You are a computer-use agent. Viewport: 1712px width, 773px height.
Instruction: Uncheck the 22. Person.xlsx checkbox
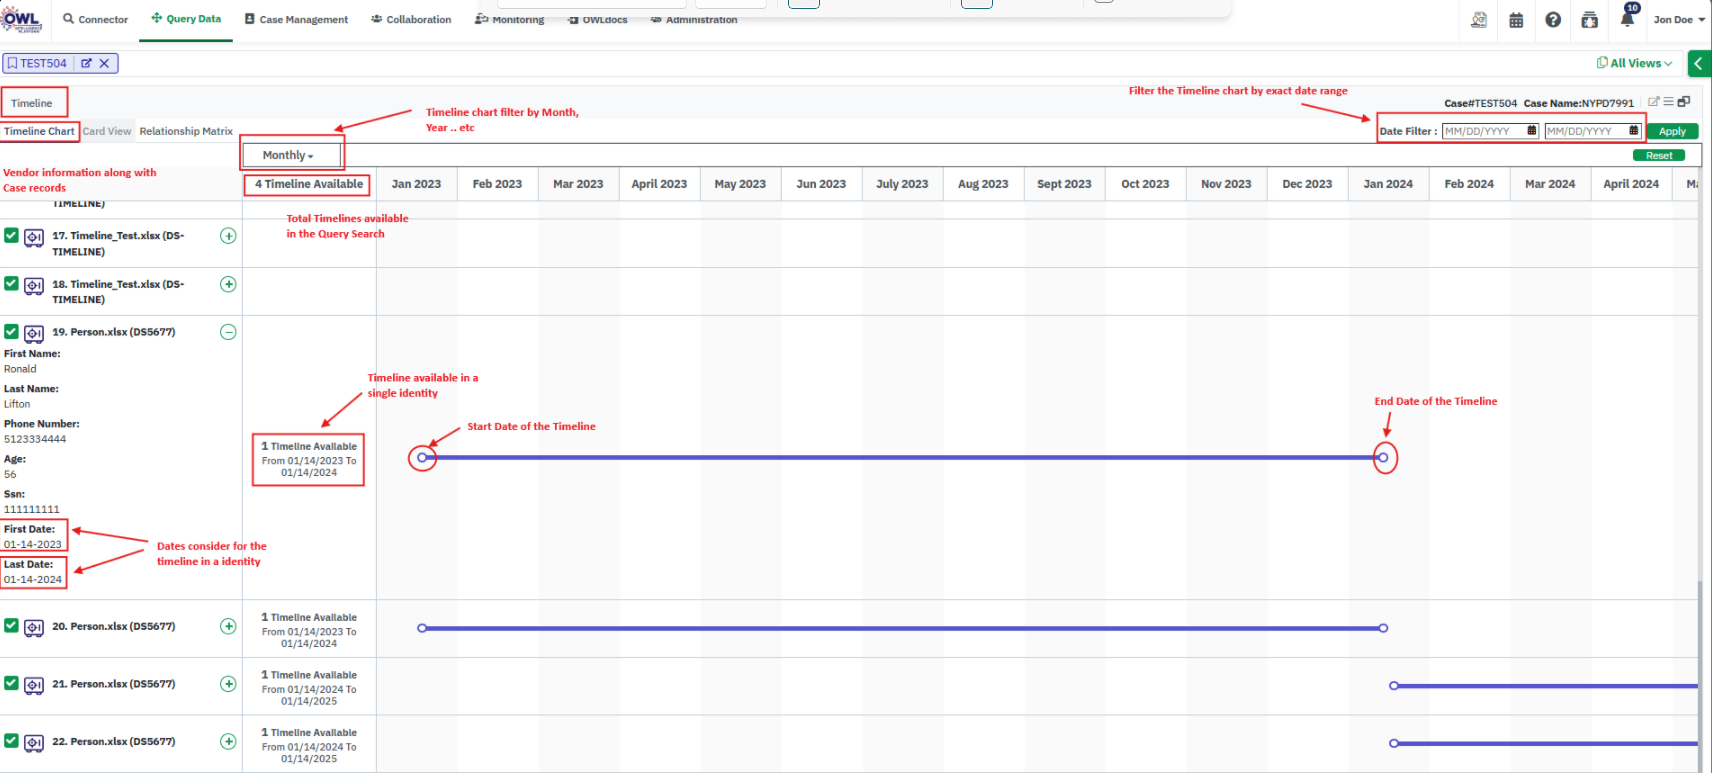(11, 741)
